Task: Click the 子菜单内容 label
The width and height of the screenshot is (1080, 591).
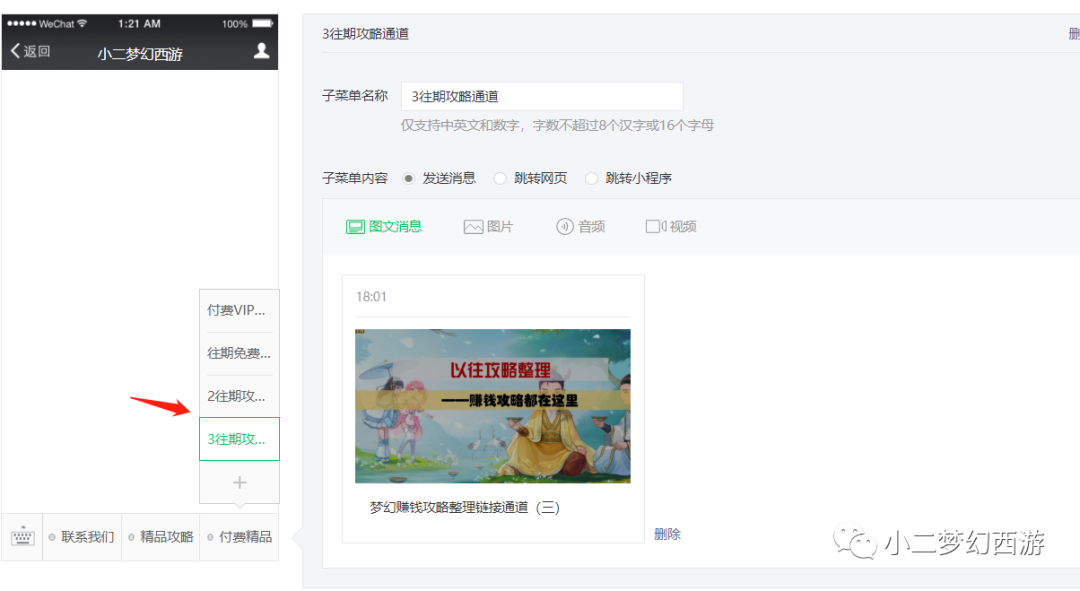Action: pyautogui.click(x=355, y=178)
